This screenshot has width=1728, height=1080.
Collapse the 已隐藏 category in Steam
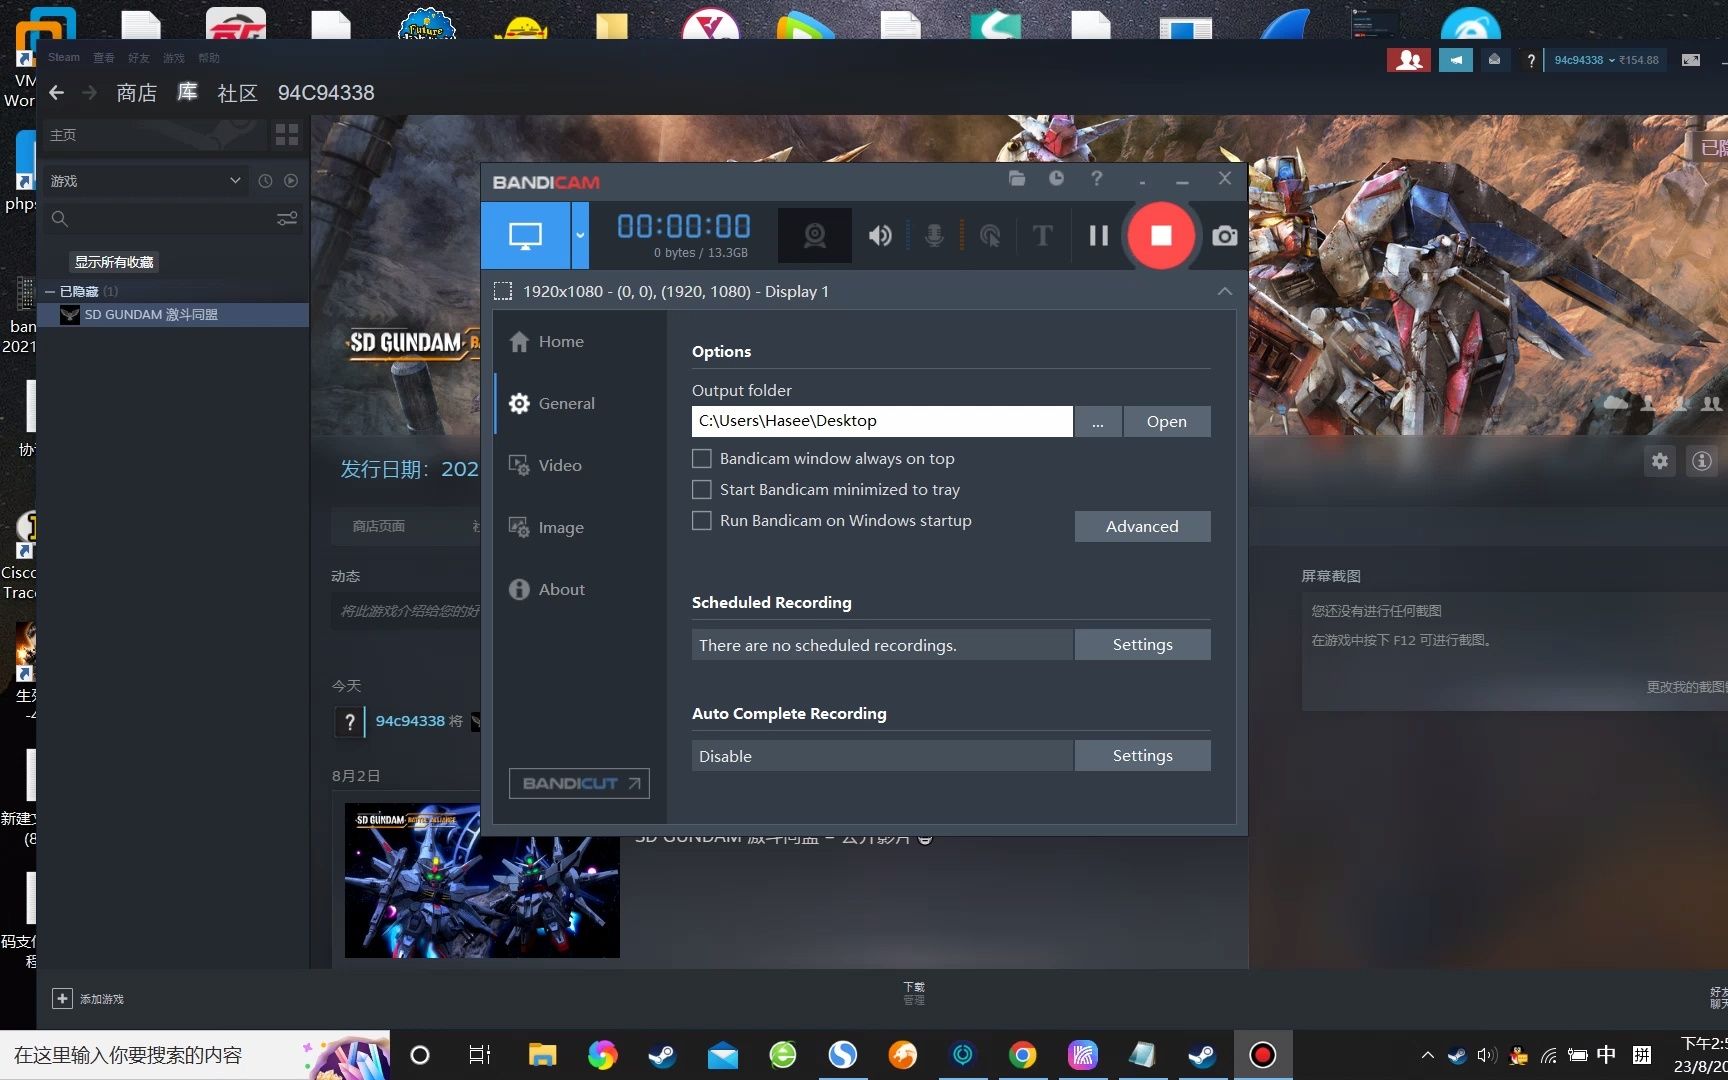pyautogui.click(x=50, y=292)
